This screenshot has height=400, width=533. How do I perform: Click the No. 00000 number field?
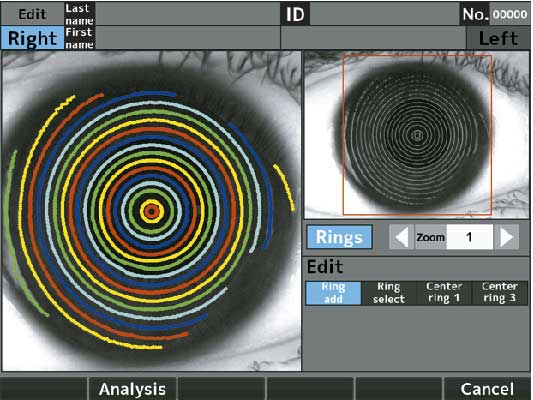pyautogui.click(x=510, y=14)
